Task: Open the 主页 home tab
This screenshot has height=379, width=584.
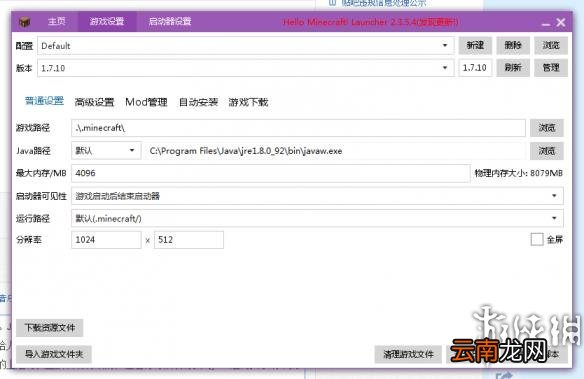Action: point(57,21)
